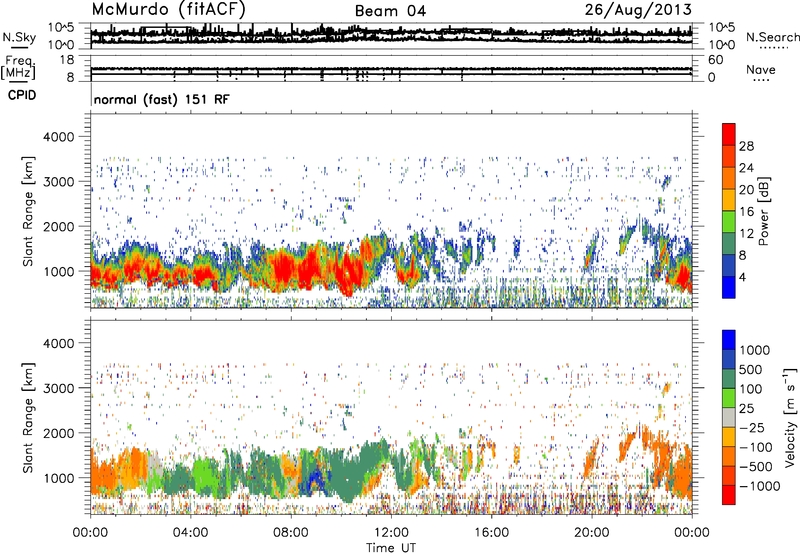Click the date "26/Aug/2013"
The image size is (800, 554).
[x=638, y=9]
